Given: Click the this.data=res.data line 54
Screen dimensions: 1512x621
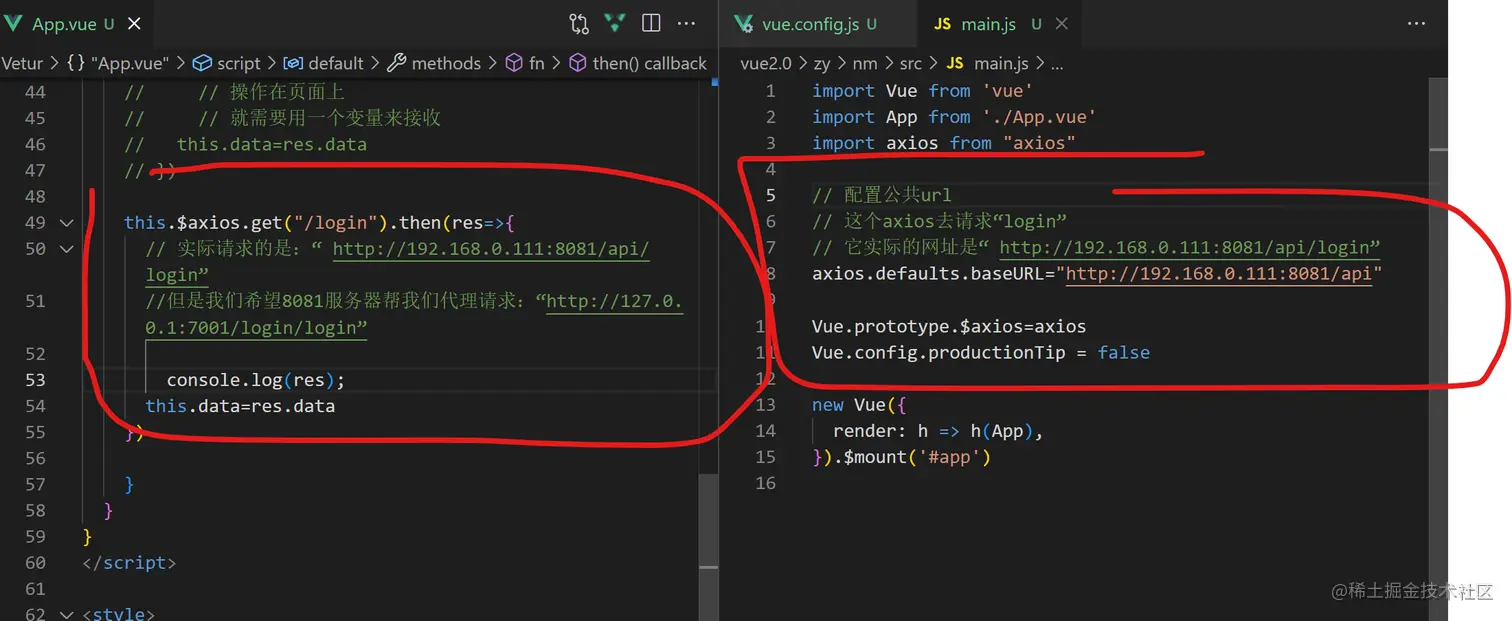Looking at the screenshot, I should coord(240,406).
